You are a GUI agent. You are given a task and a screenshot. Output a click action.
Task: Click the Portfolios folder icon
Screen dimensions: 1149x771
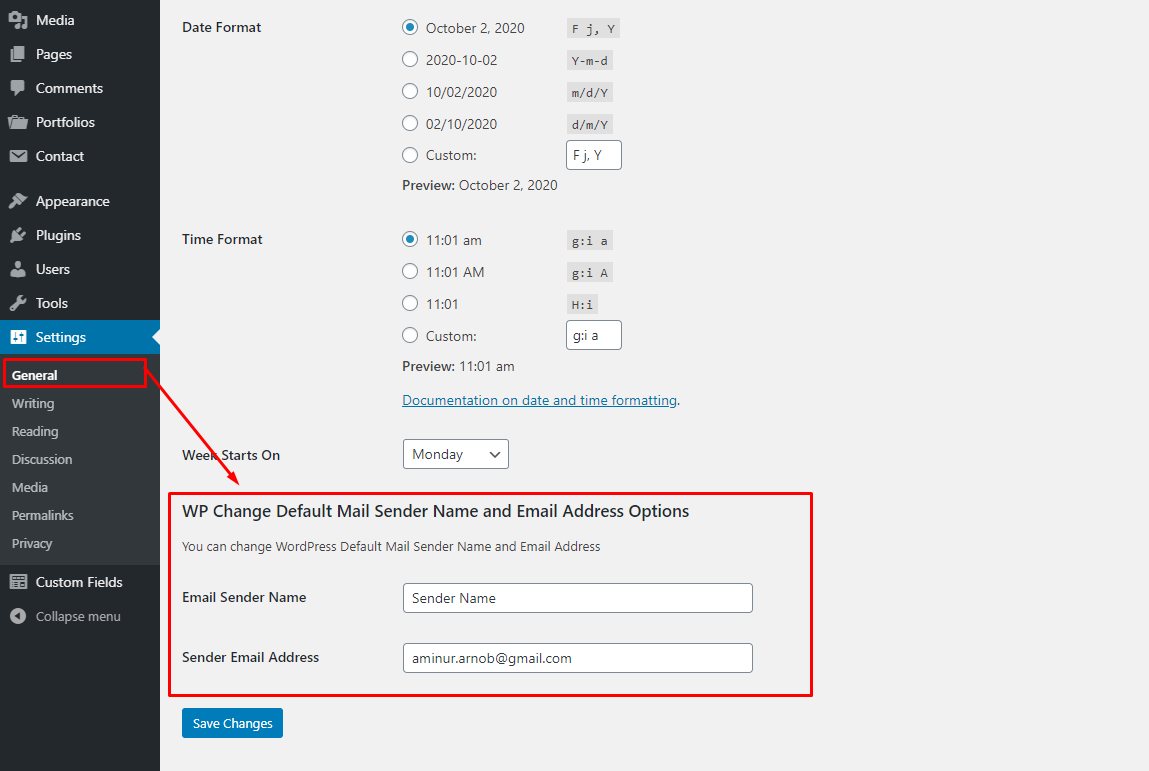coord(18,122)
